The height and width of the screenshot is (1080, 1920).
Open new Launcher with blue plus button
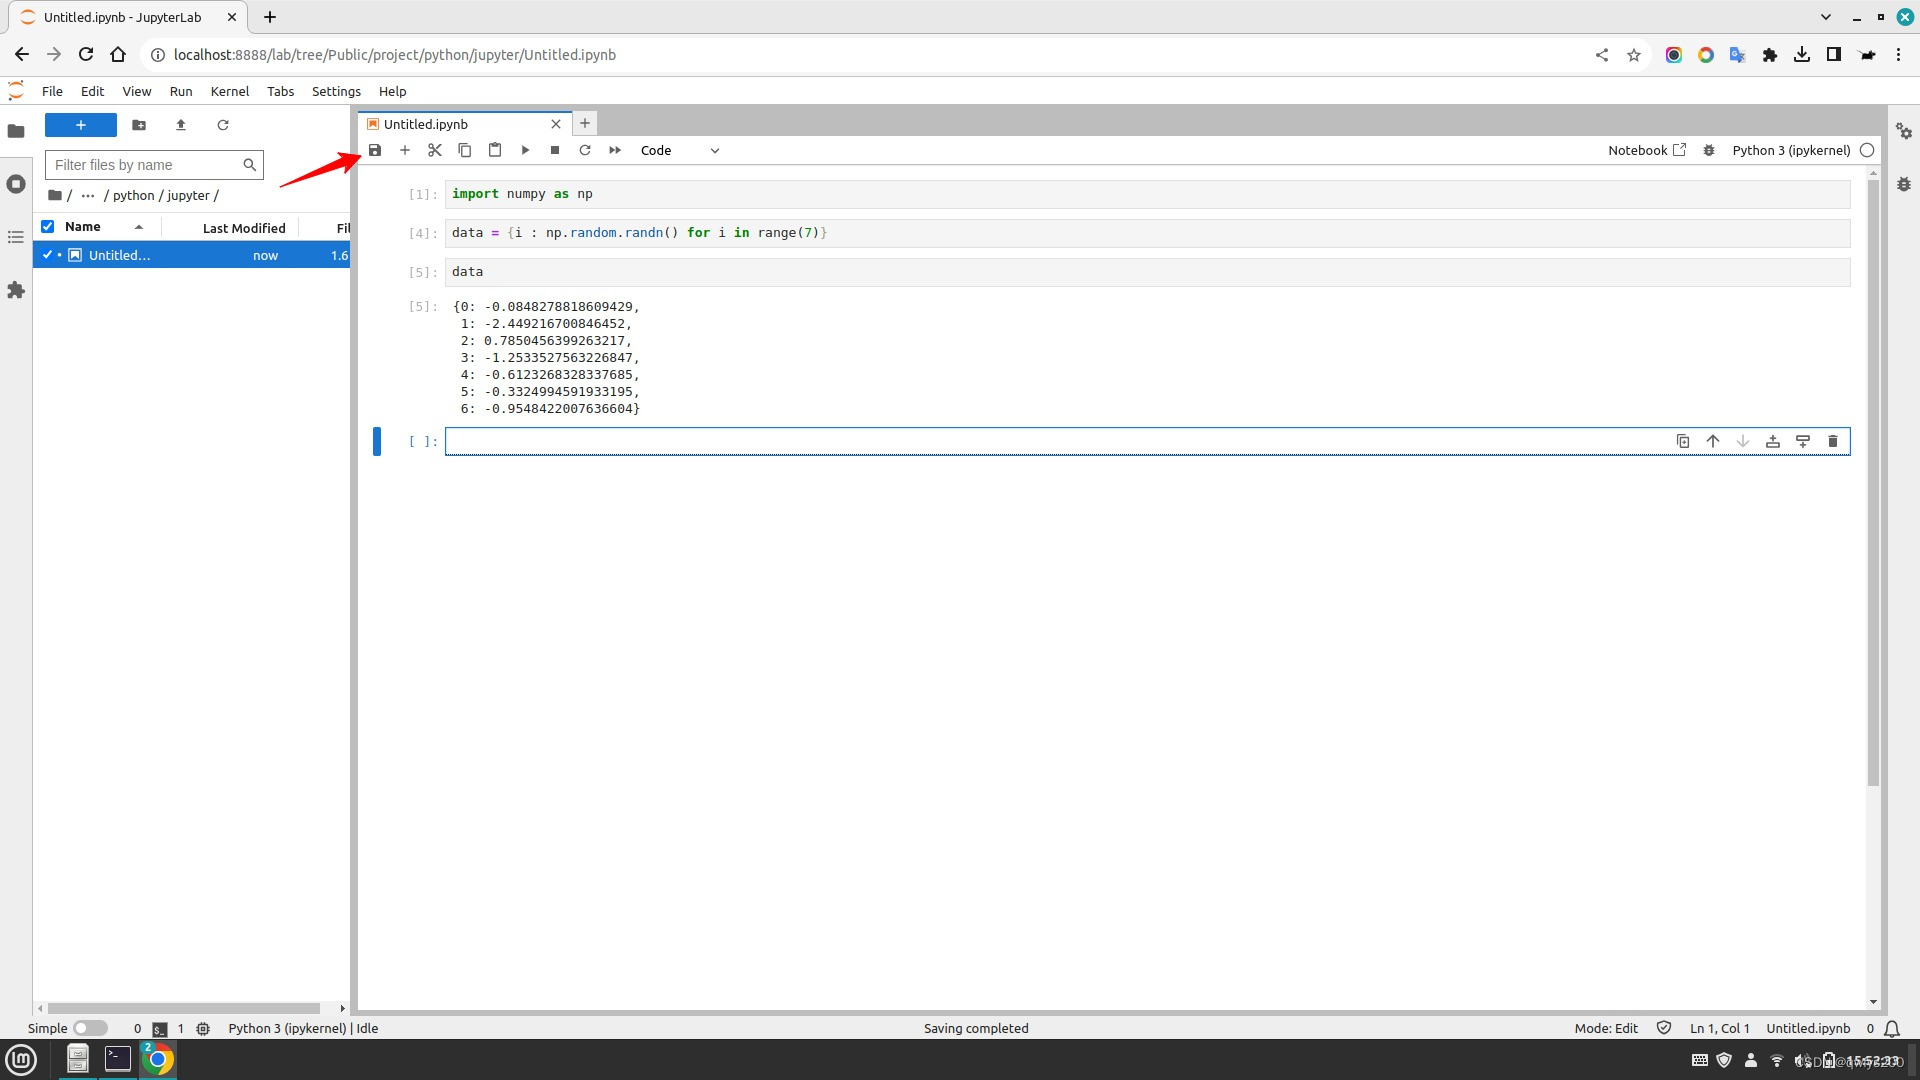(x=81, y=125)
